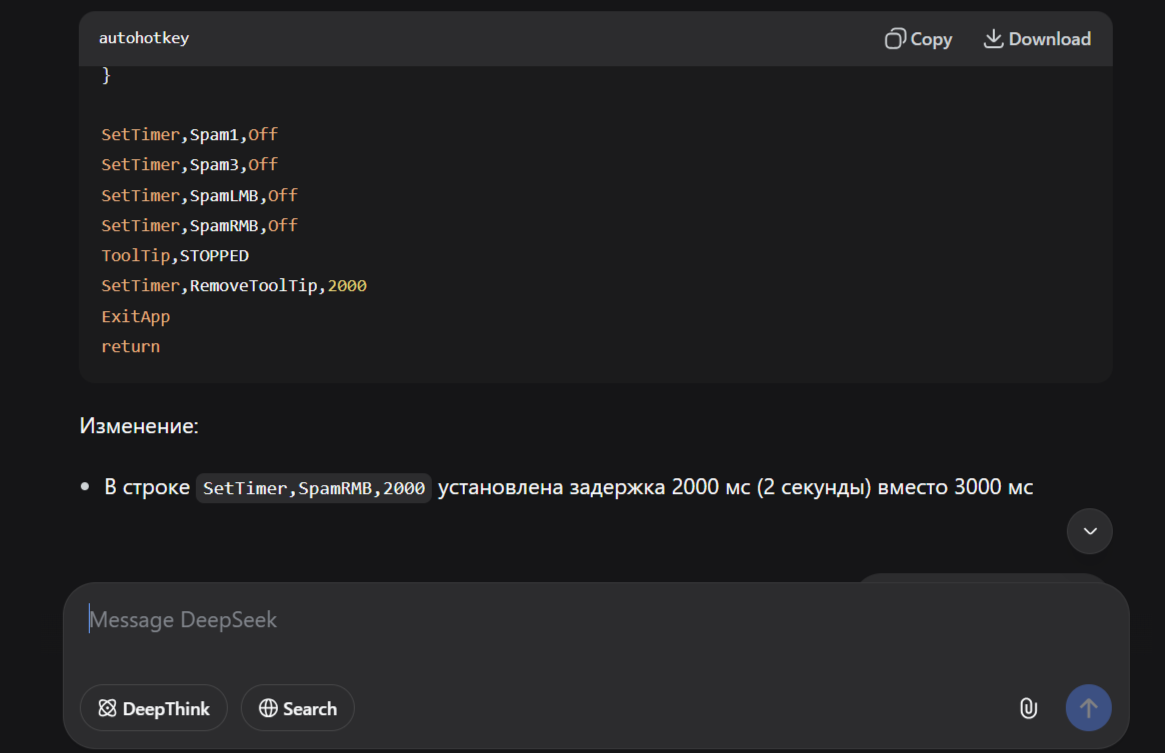This screenshot has width=1165, height=753.
Task: Click the inline code SetTimer,SpamRMB,2000
Action: (314, 489)
